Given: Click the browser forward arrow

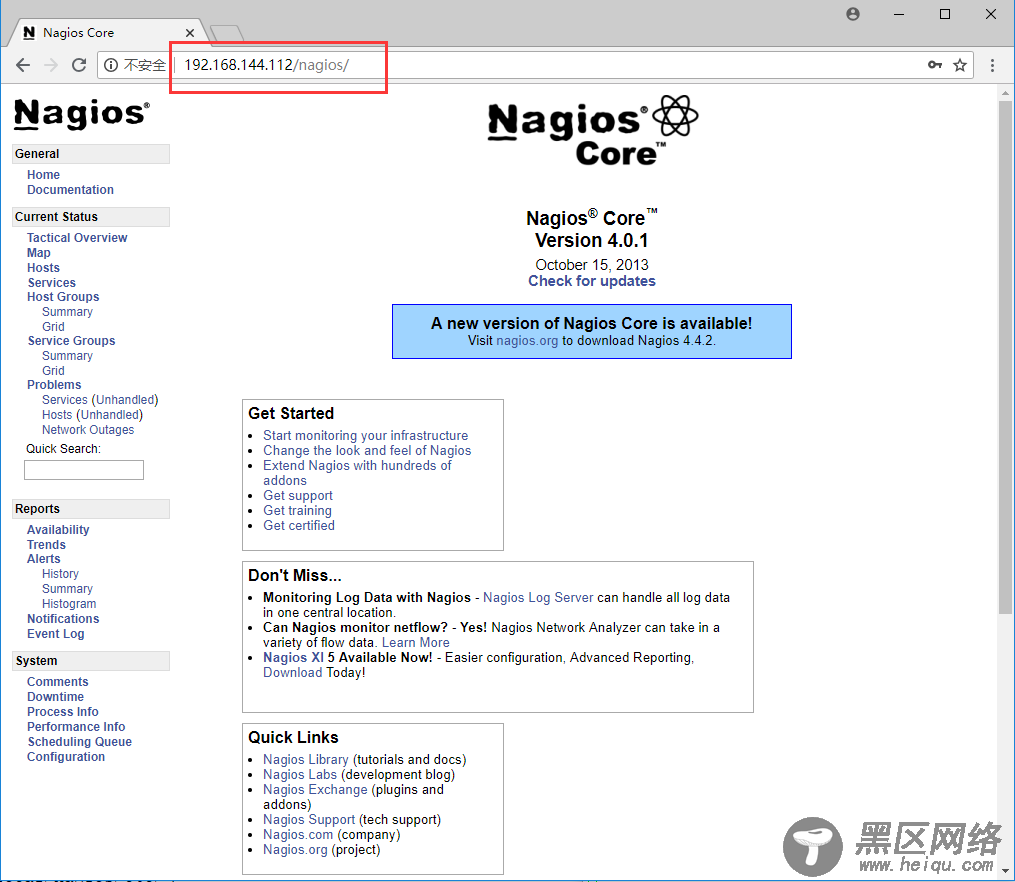Looking at the screenshot, I should (x=51, y=65).
